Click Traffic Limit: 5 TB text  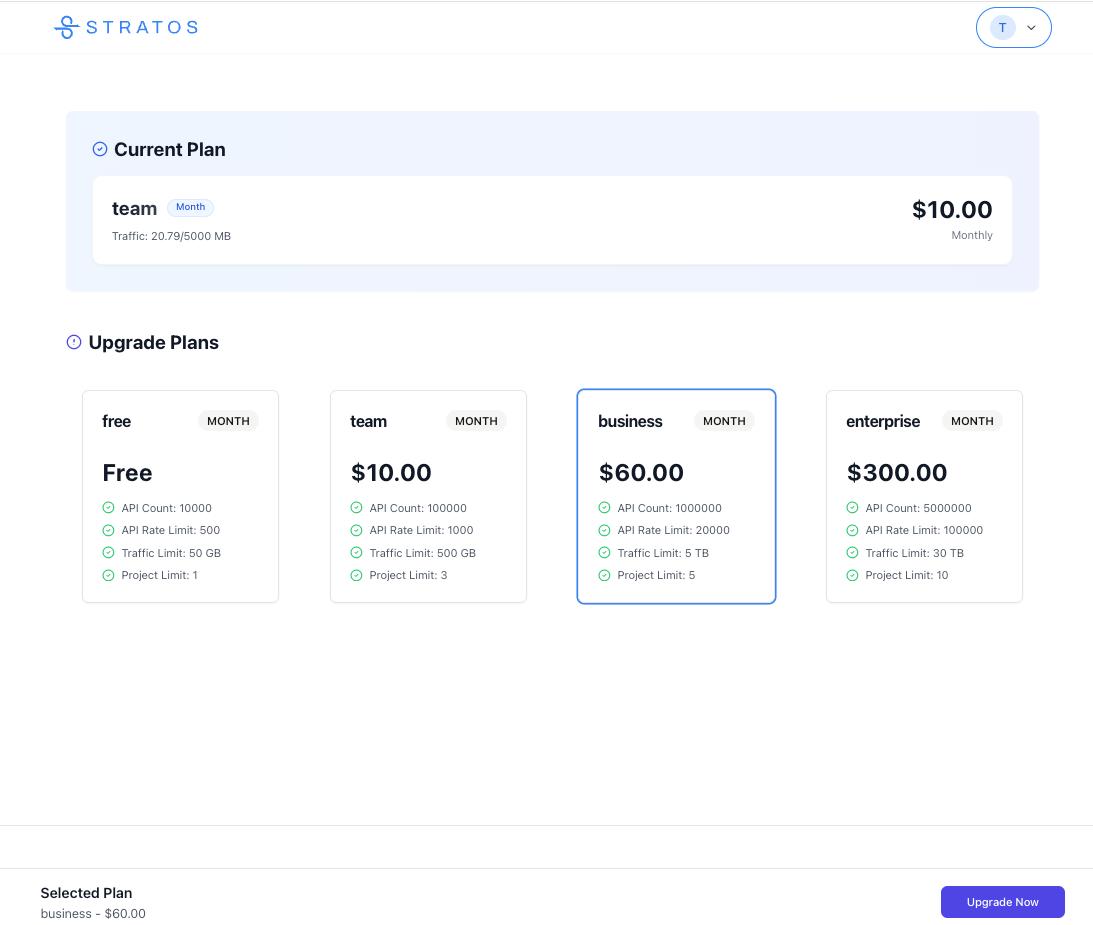point(663,553)
